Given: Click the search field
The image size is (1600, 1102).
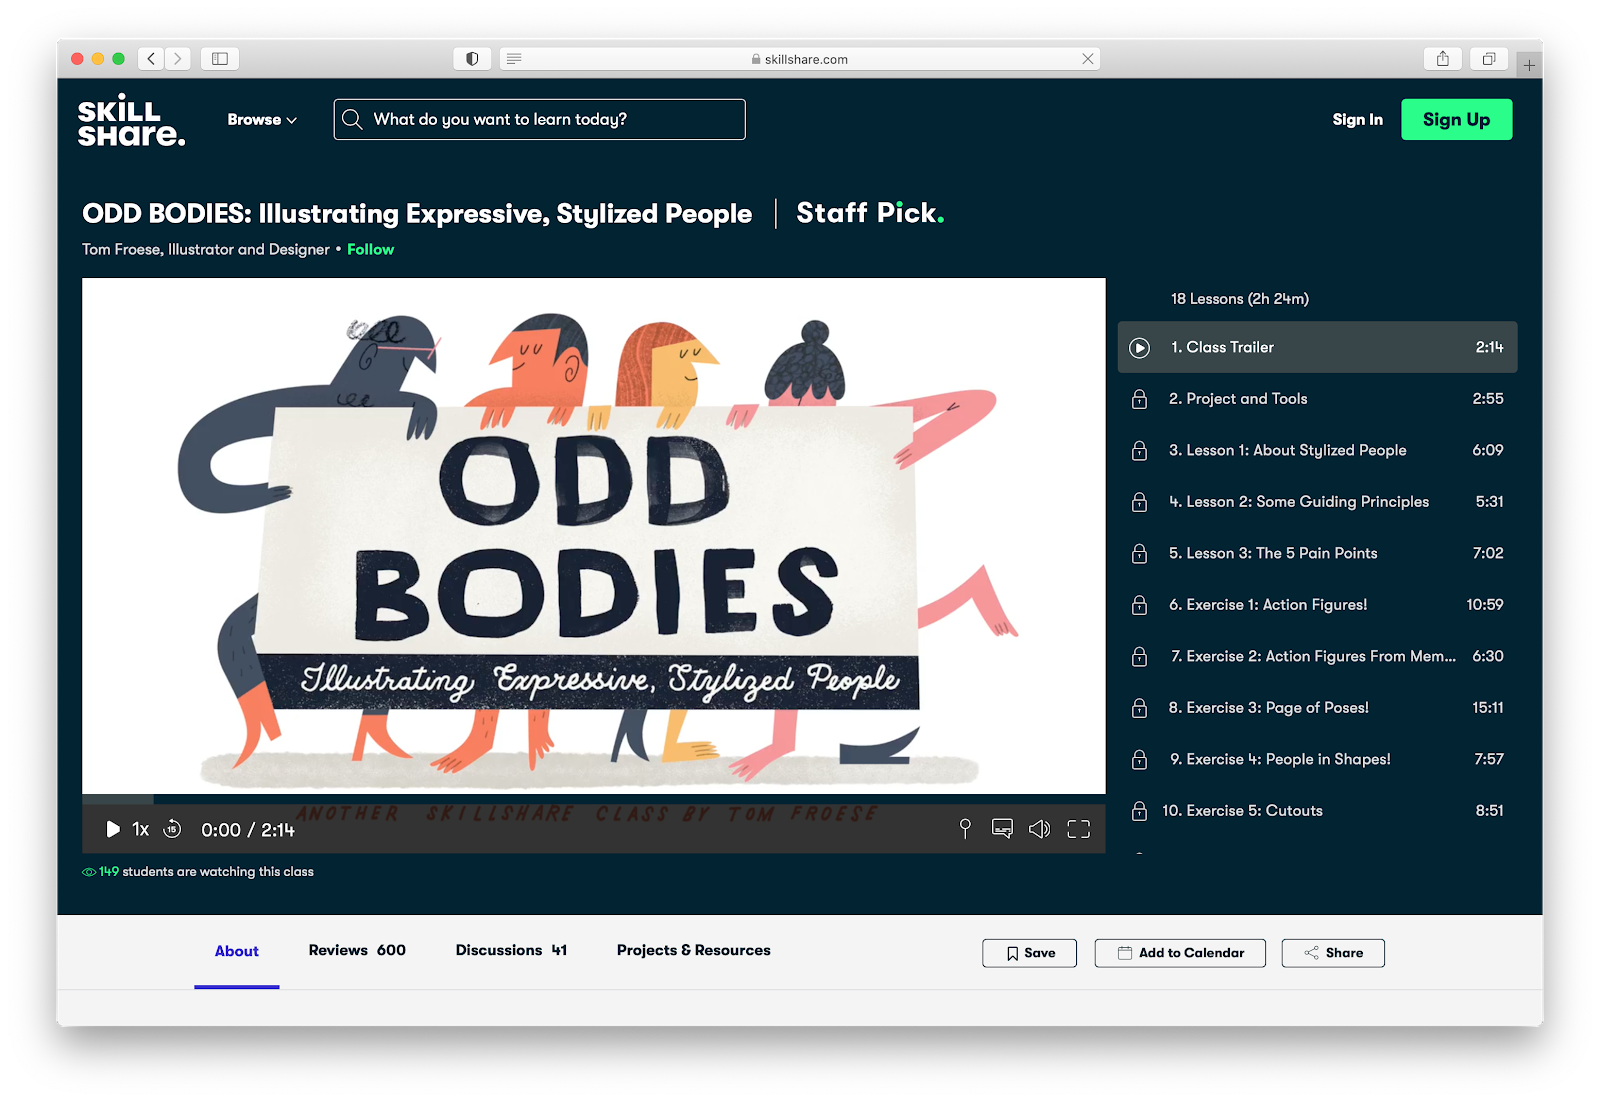Looking at the screenshot, I should (540, 119).
